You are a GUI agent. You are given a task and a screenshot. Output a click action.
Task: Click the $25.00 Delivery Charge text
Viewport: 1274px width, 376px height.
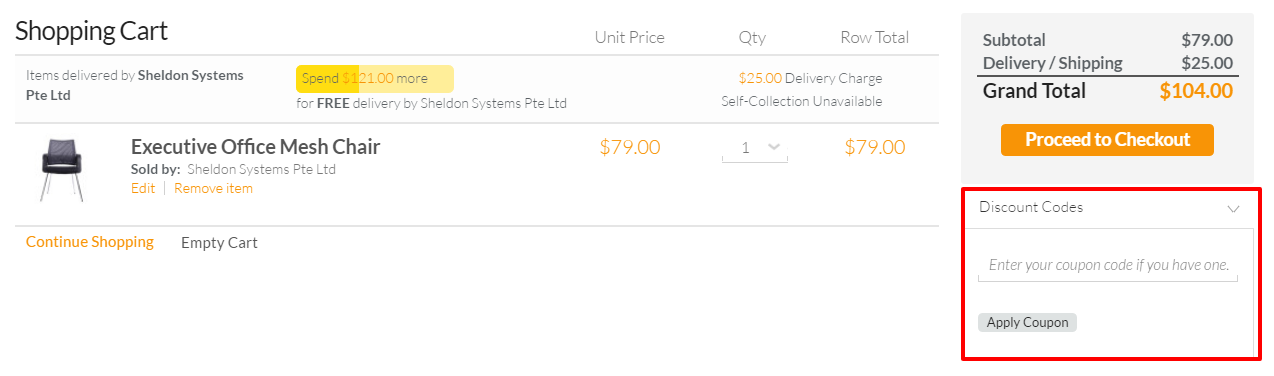point(810,78)
